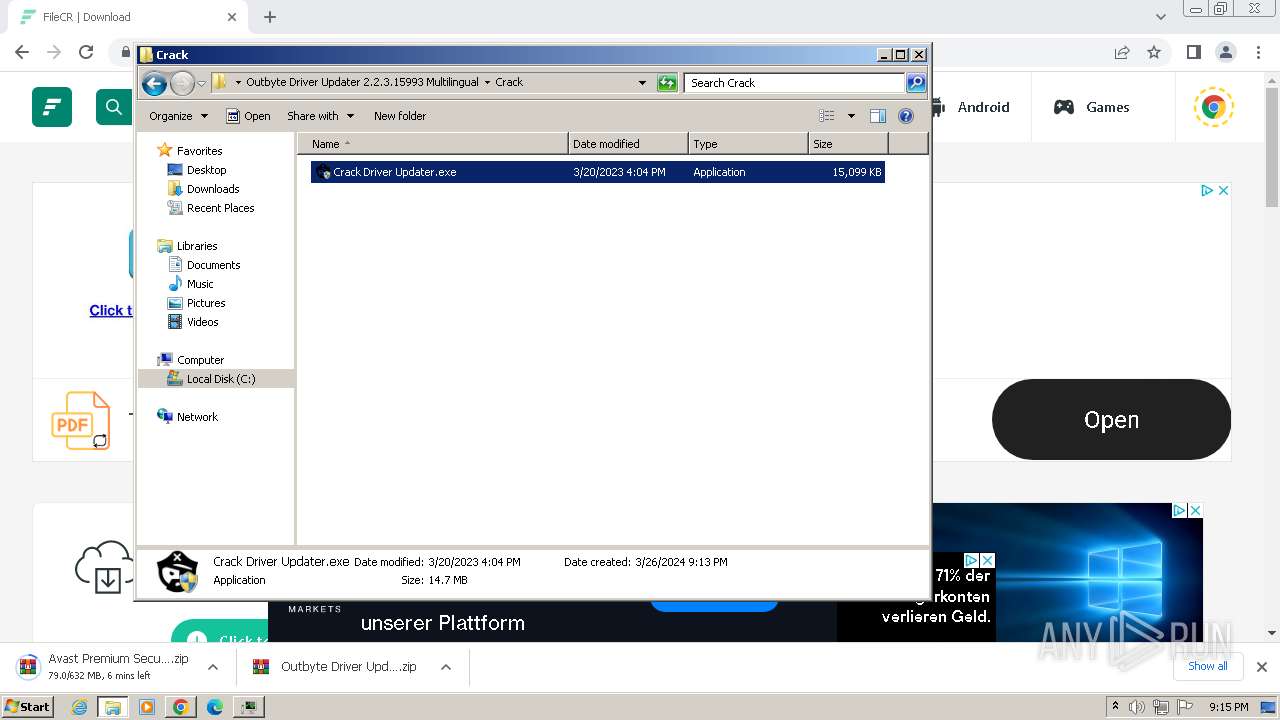Viewport: 1280px width, 720px height.
Task: Reload the Chrome page
Action: click(86, 52)
